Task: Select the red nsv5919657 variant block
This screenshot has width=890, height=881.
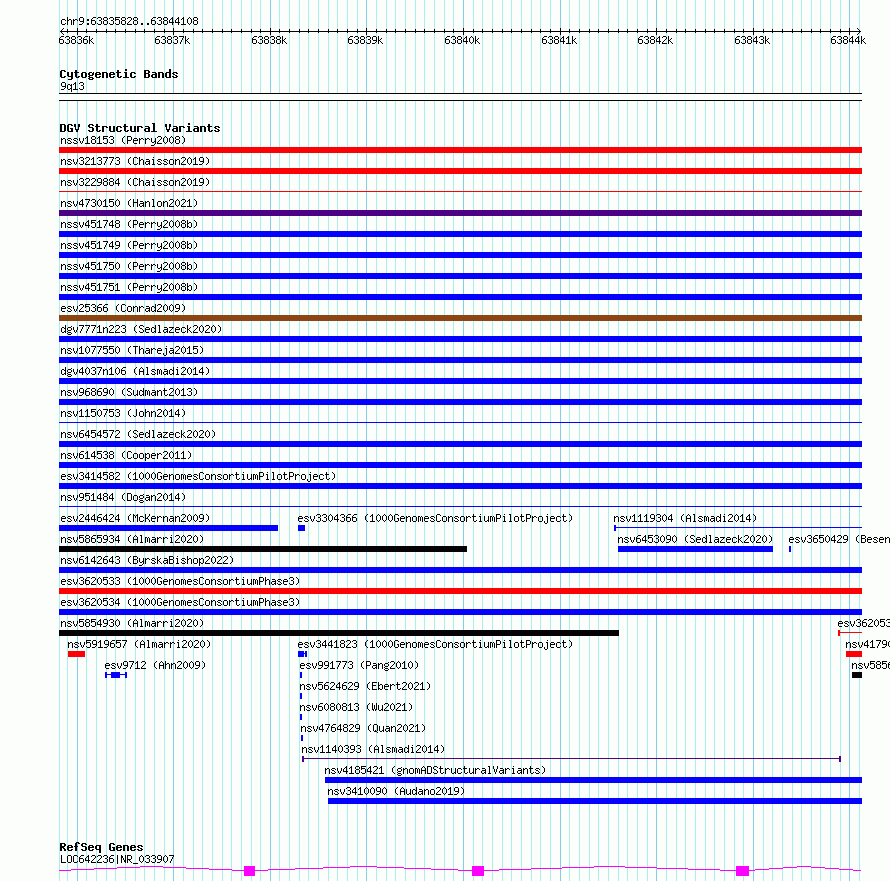Action: pos(76,654)
